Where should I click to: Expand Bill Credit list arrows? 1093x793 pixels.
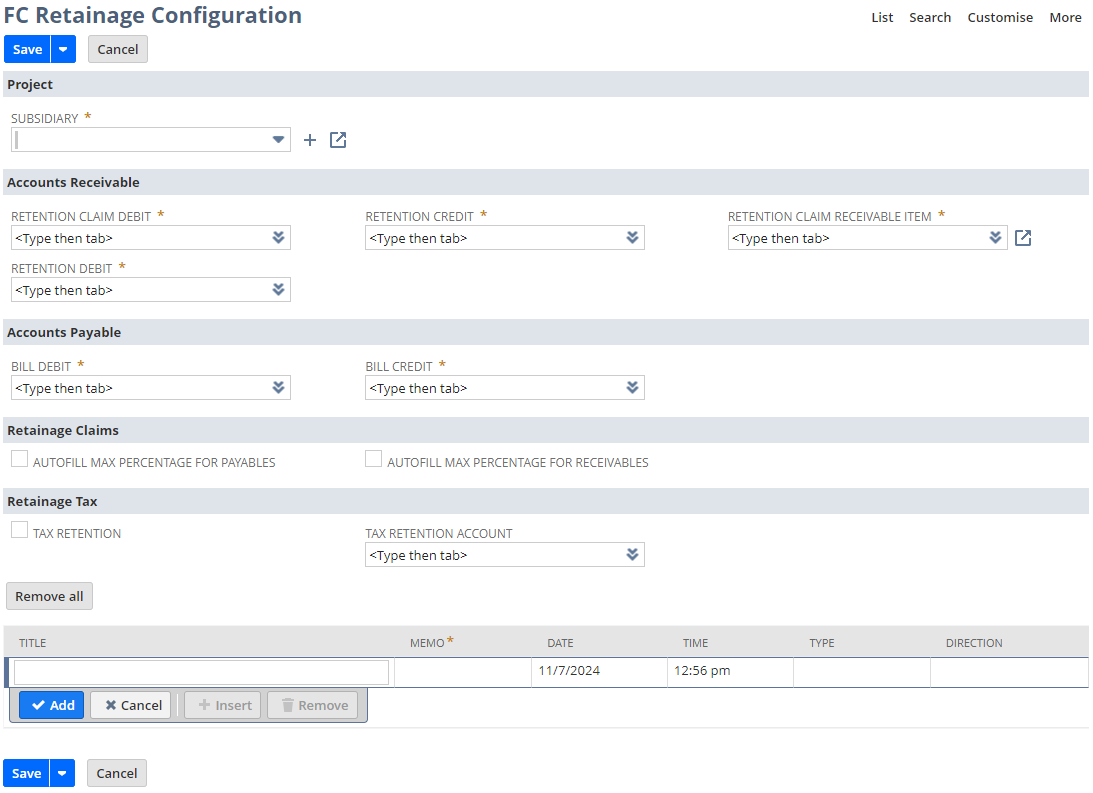pos(632,387)
